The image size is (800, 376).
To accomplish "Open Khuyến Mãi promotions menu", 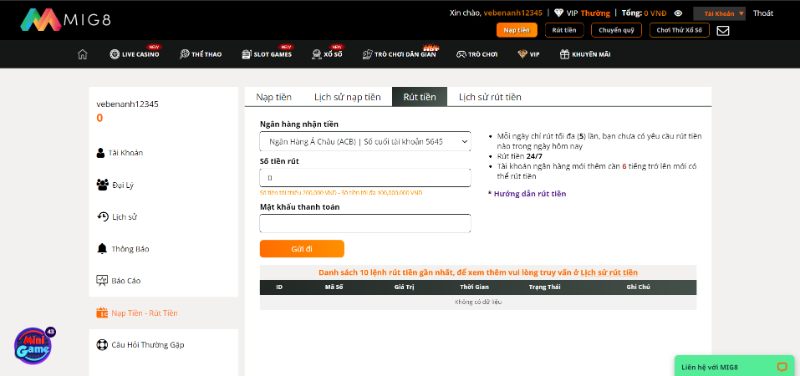I will pos(585,54).
